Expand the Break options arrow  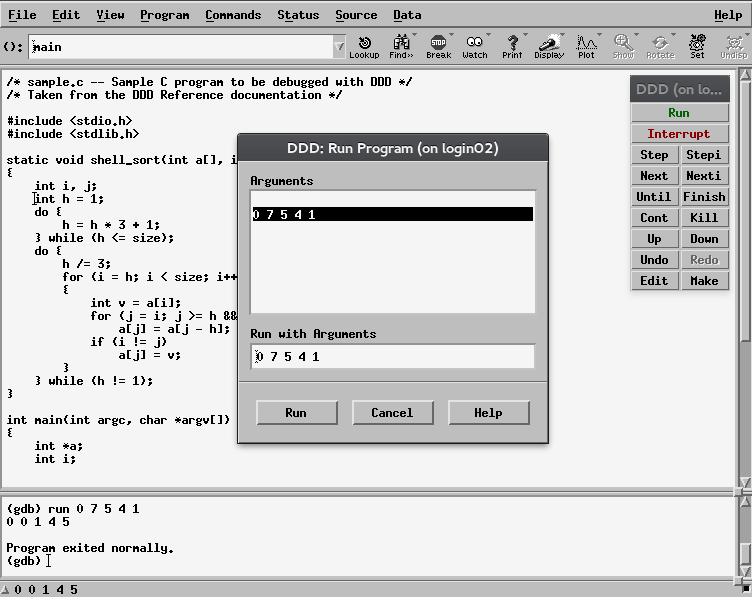tap(451, 35)
